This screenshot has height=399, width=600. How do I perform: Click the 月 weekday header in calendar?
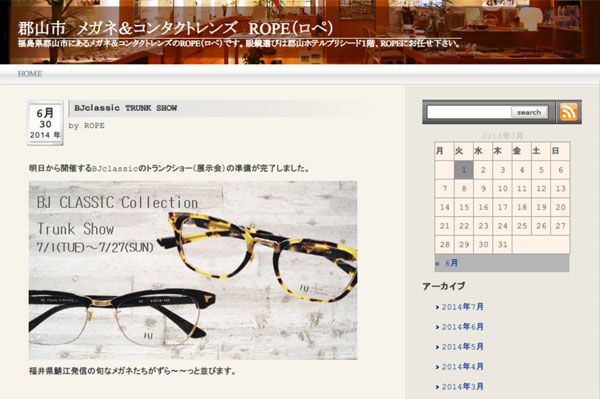(x=444, y=151)
